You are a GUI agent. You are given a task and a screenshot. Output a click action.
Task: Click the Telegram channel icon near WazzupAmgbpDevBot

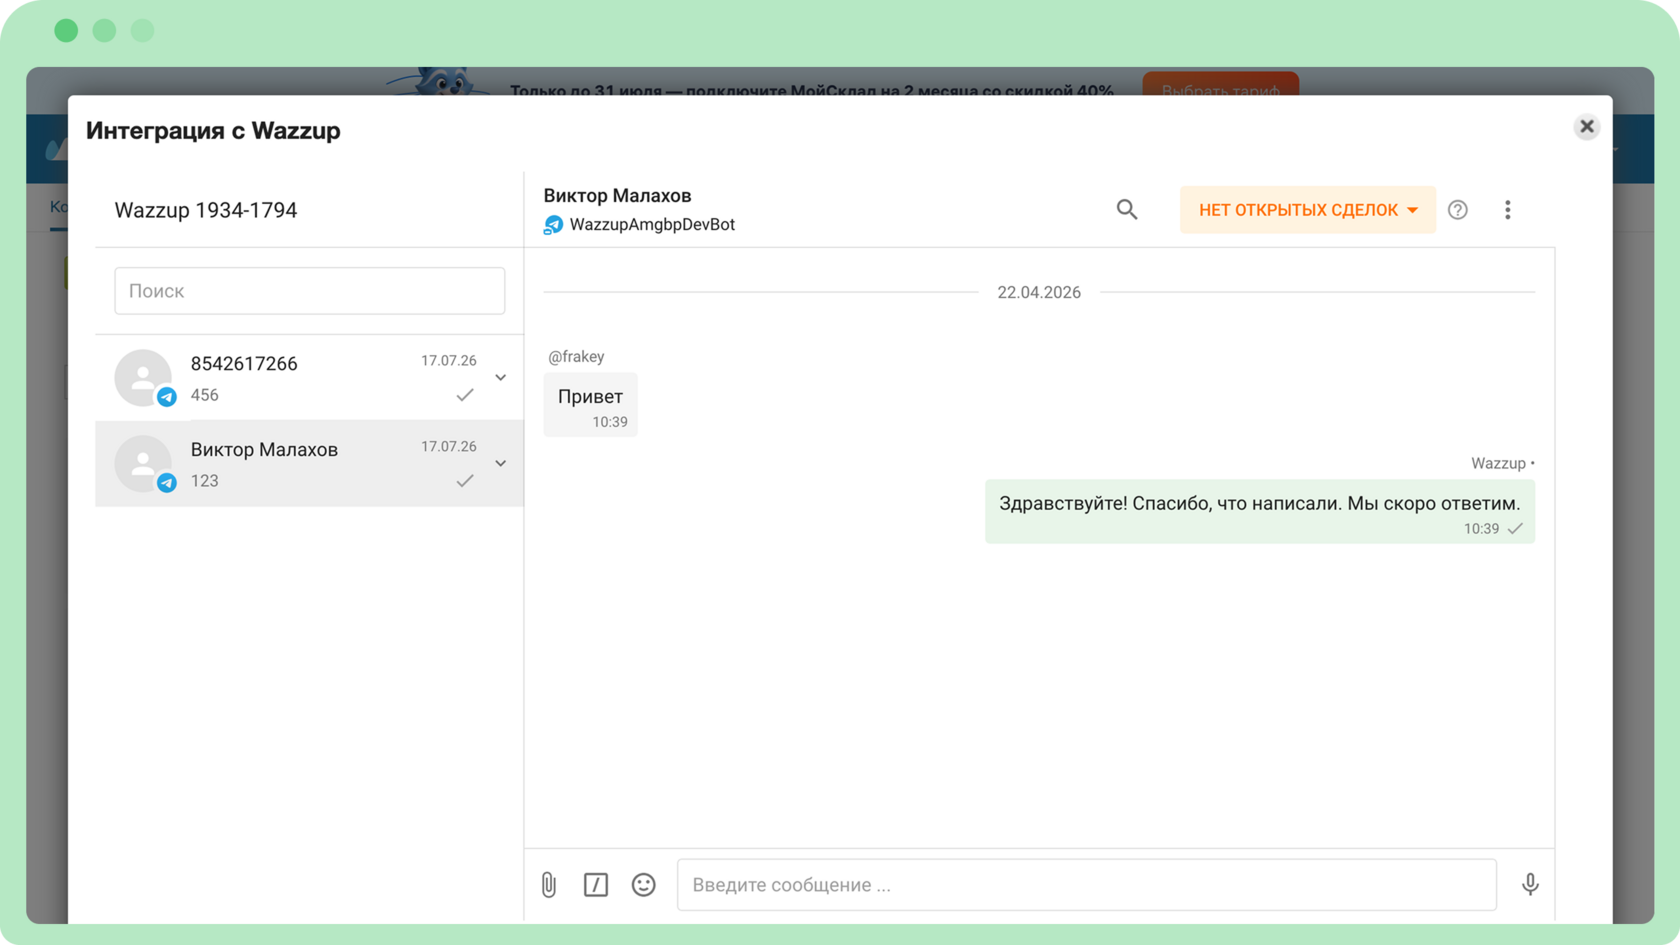pyautogui.click(x=553, y=225)
